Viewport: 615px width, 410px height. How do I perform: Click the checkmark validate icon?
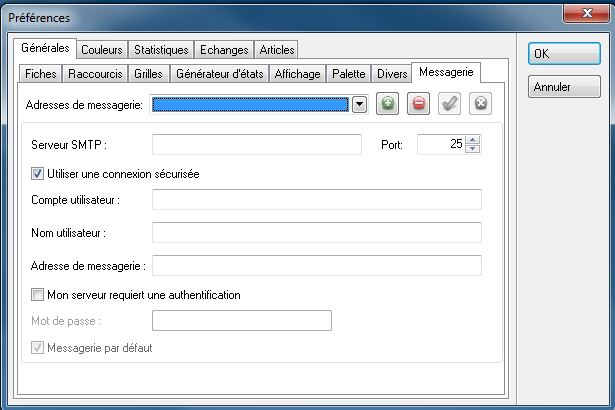tap(450, 103)
